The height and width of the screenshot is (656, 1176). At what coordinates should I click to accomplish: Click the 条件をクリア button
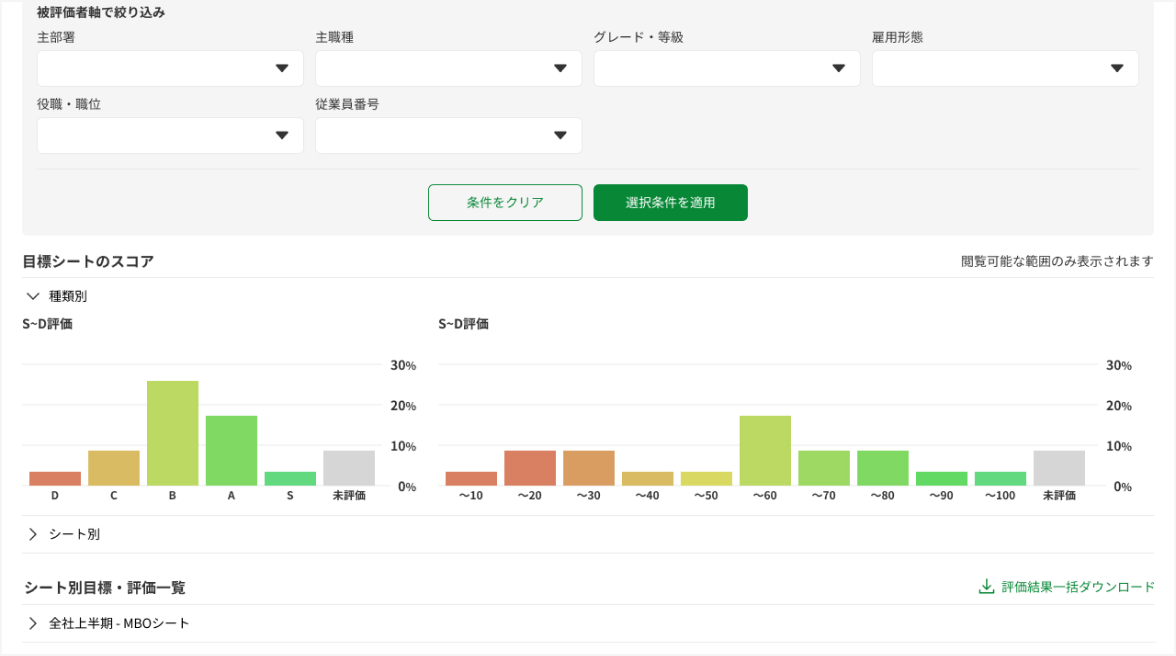505,202
